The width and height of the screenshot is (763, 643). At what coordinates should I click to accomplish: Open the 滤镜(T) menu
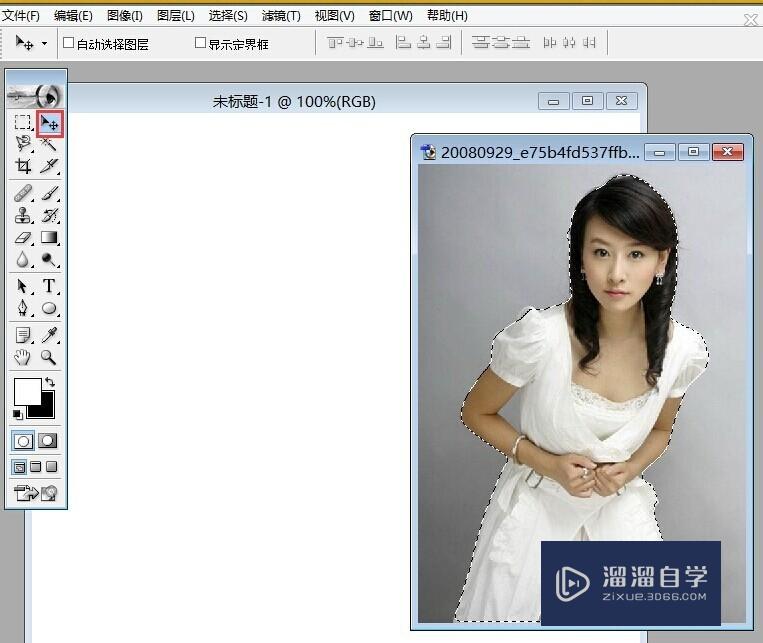click(x=281, y=16)
